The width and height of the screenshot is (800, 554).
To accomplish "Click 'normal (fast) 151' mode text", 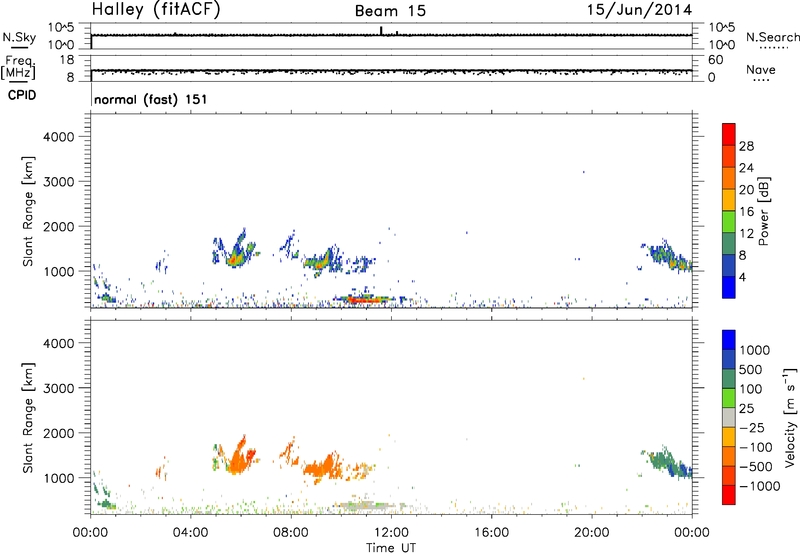I will pos(151,99).
